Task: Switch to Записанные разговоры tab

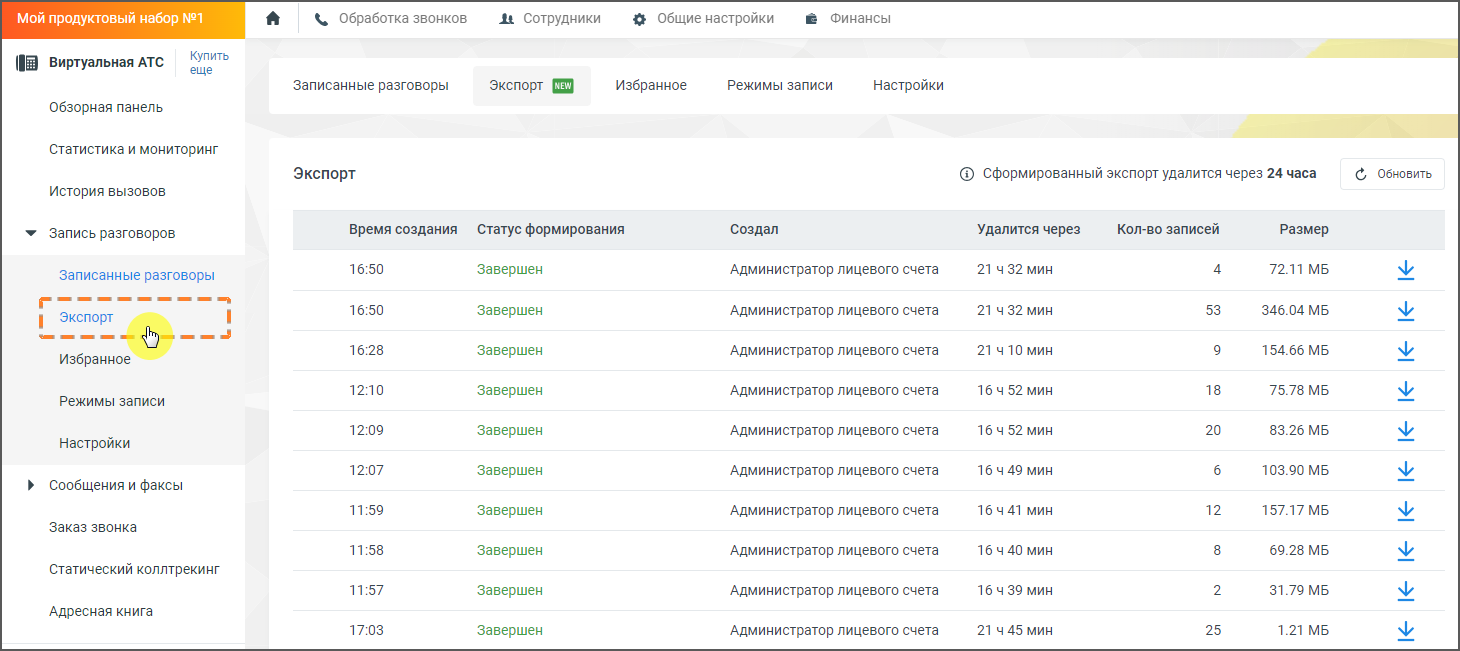Action: click(371, 85)
